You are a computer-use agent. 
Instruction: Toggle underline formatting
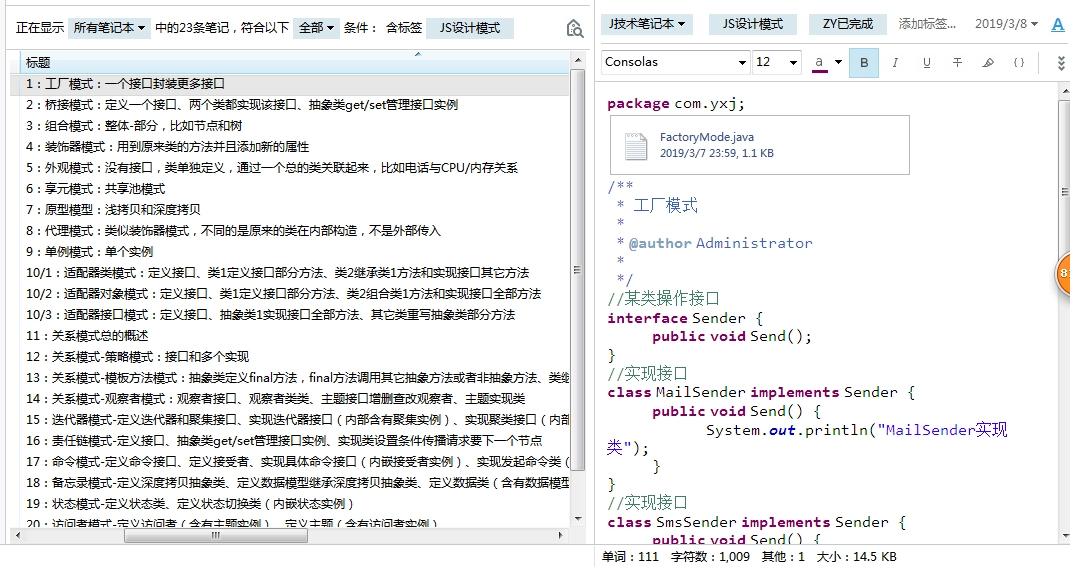pos(926,63)
